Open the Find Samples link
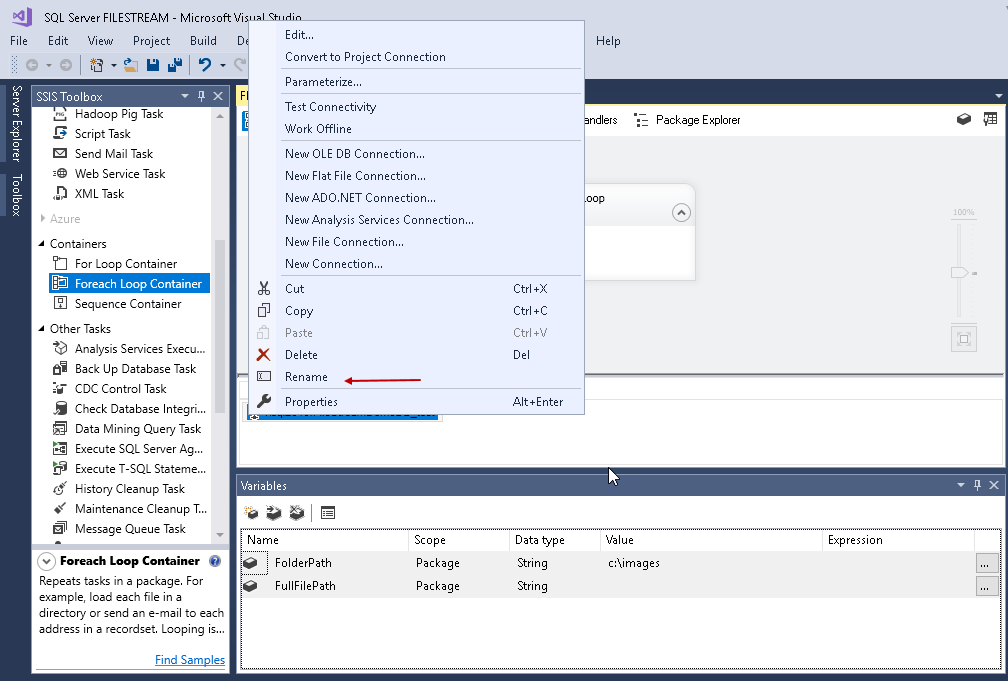 pyautogui.click(x=190, y=660)
